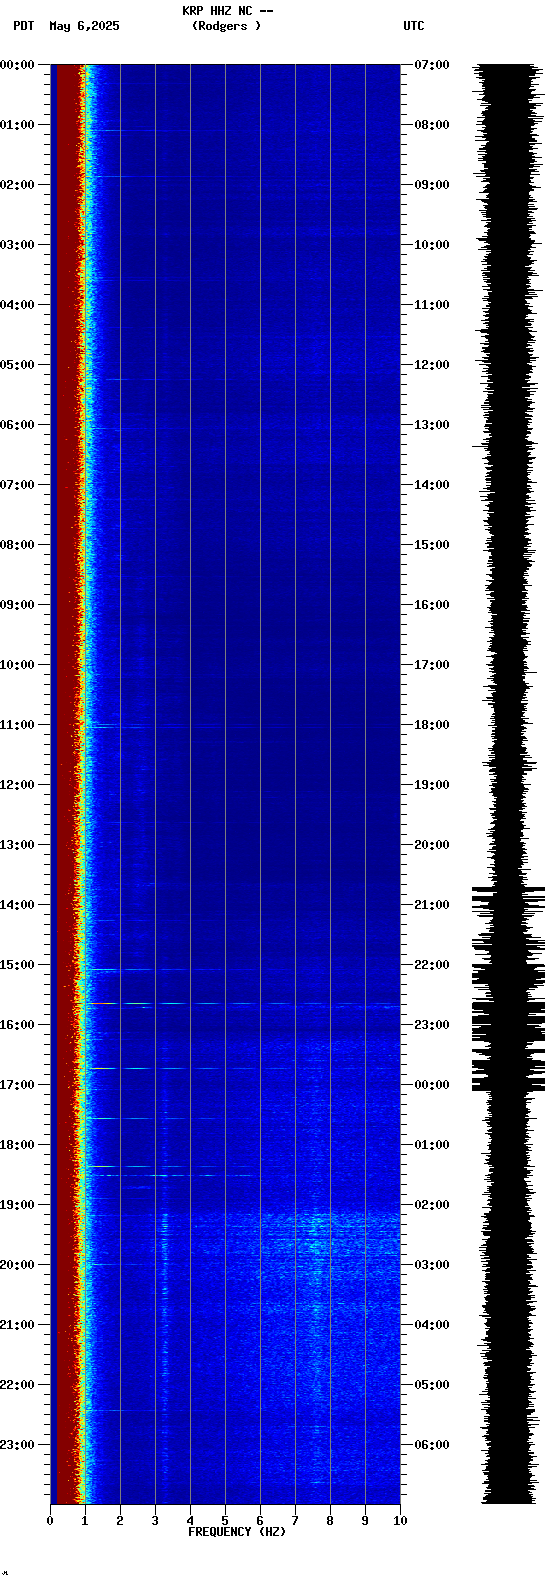Click the 06:00 UTC time label
The height and width of the screenshot is (1584, 552).
tap(432, 1445)
